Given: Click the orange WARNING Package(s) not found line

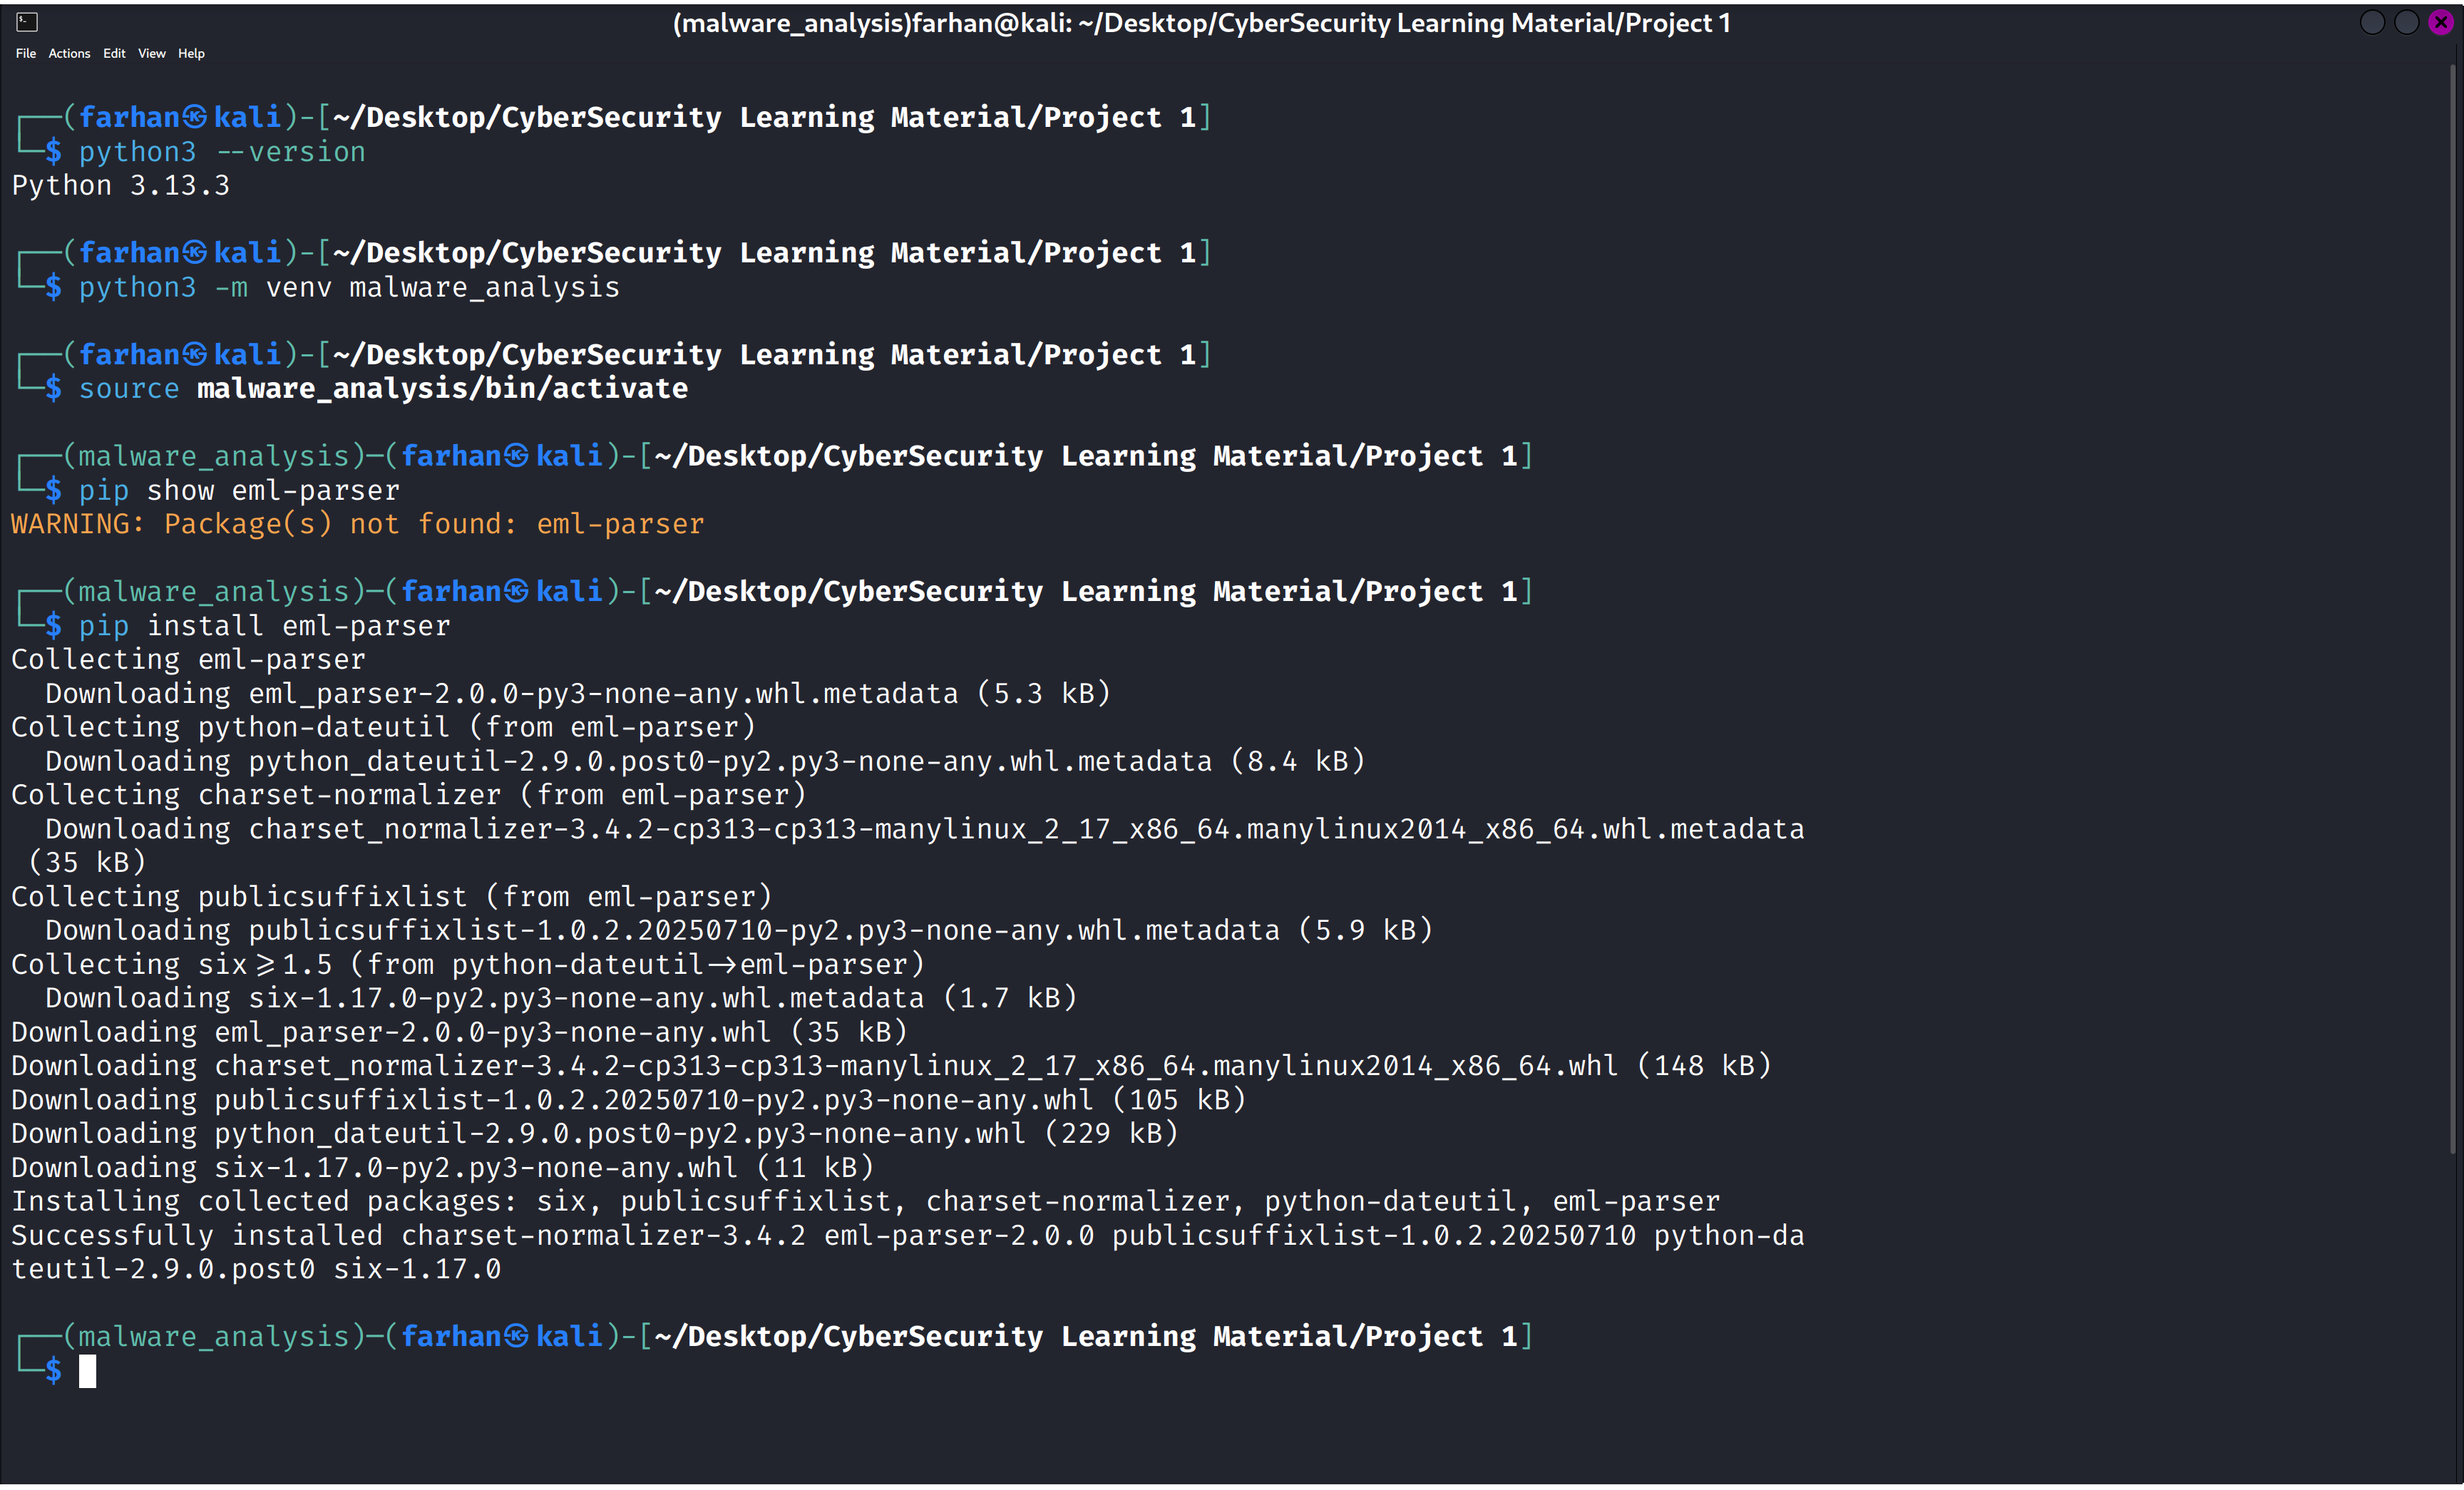Looking at the screenshot, I should 357,524.
